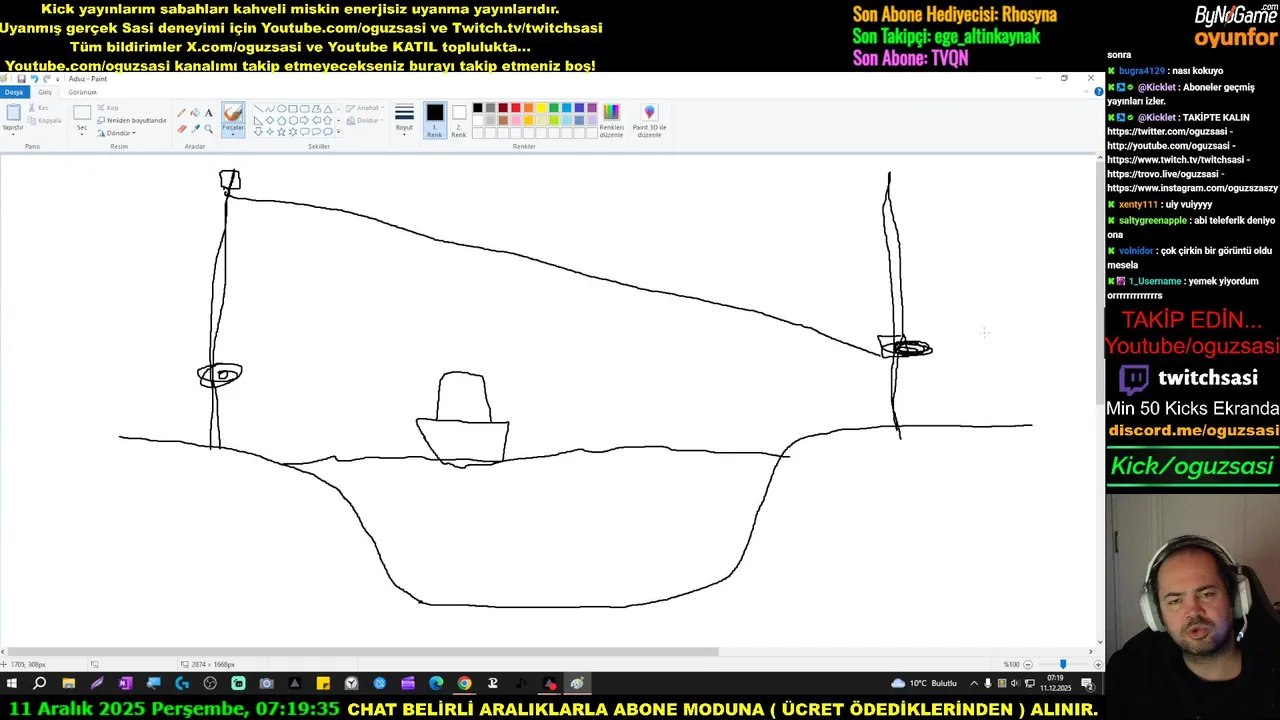Viewport: 1280px width, 720px height.
Task: Click the 10°C Bulutlu weather widget
Action: [x=923, y=683]
